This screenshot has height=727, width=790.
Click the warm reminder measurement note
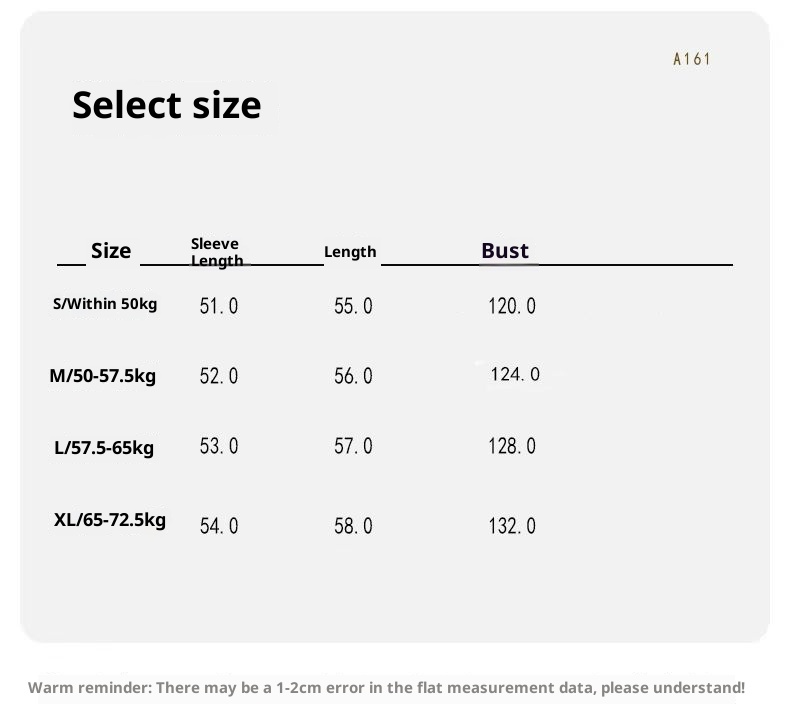pos(386,688)
